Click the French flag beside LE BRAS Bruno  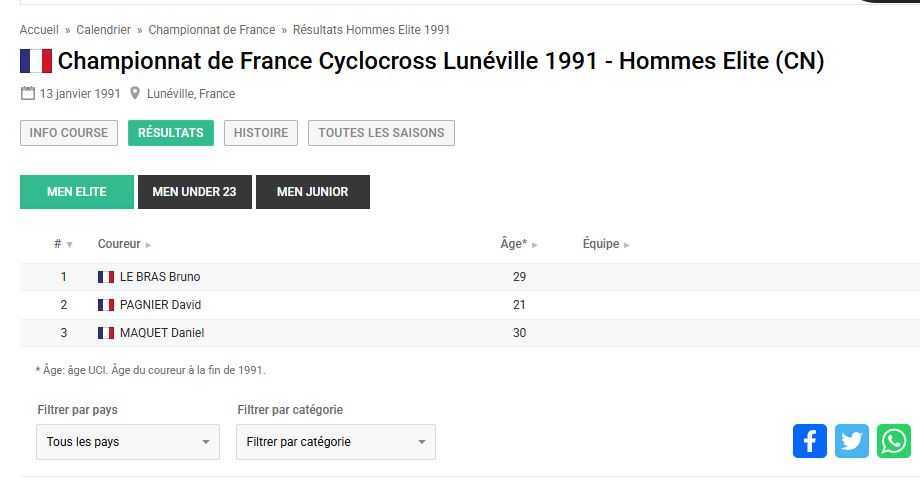(106, 277)
